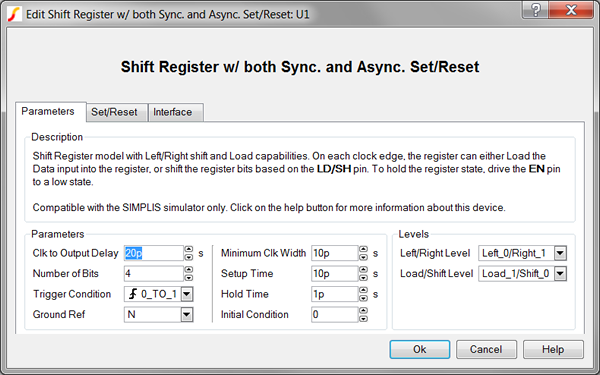Confirm settings with the Ok button

420,349
